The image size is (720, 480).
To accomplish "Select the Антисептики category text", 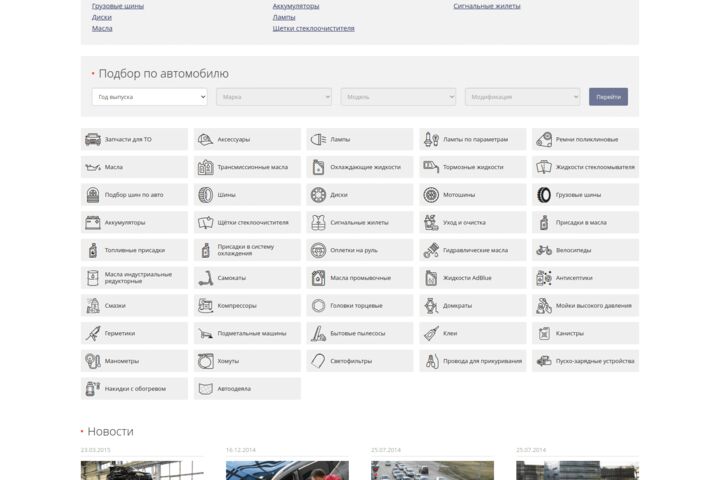I will pyautogui.click(x=574, y=278).
